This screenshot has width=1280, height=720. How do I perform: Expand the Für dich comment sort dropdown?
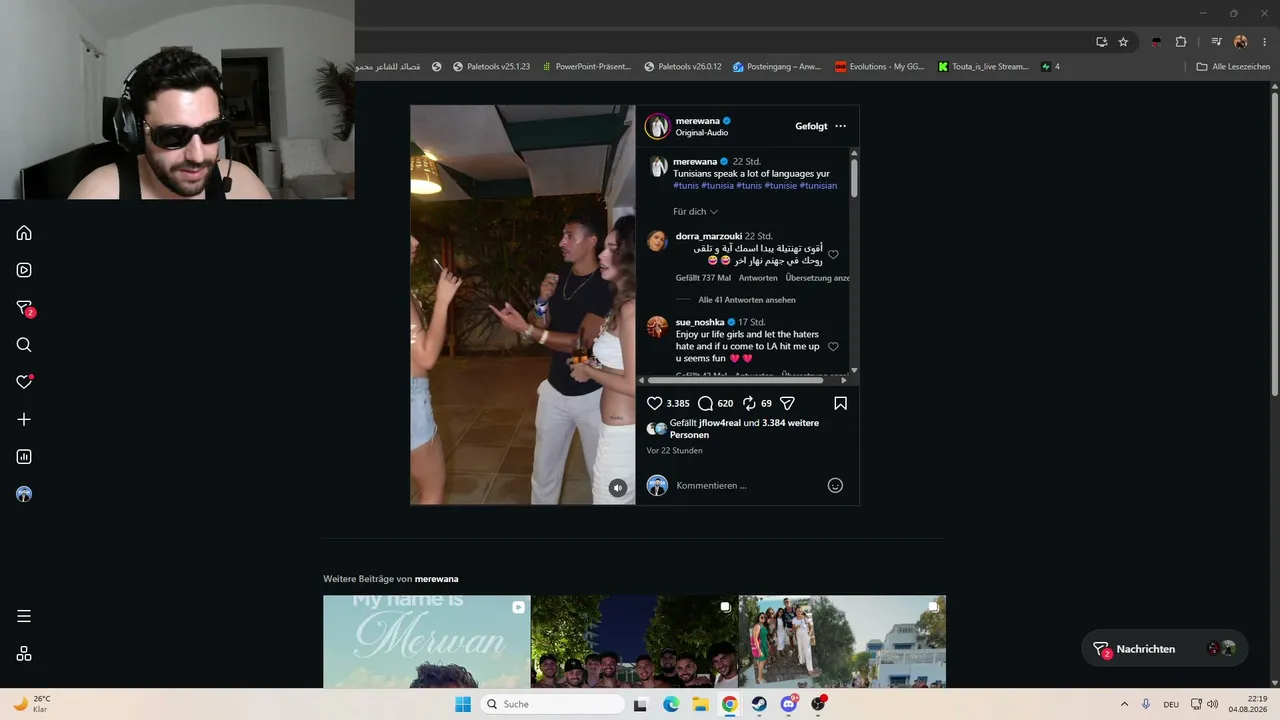(x=696, y=212)
